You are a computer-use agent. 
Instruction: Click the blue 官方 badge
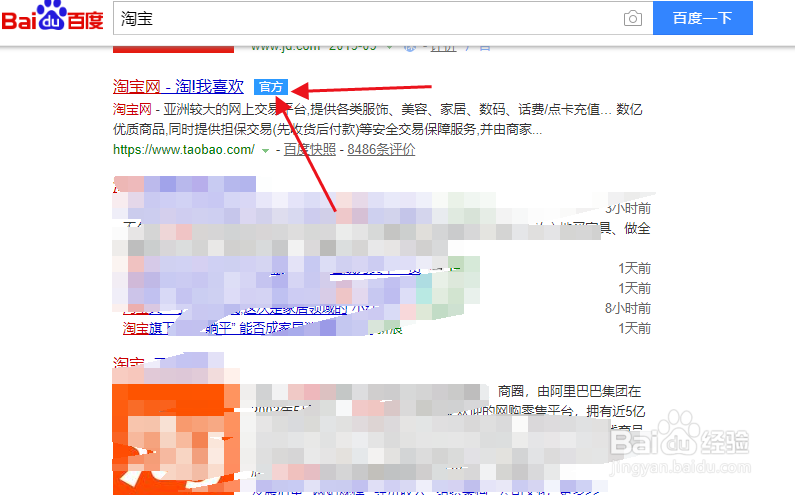pyautogui.click(x=271, y=87)
